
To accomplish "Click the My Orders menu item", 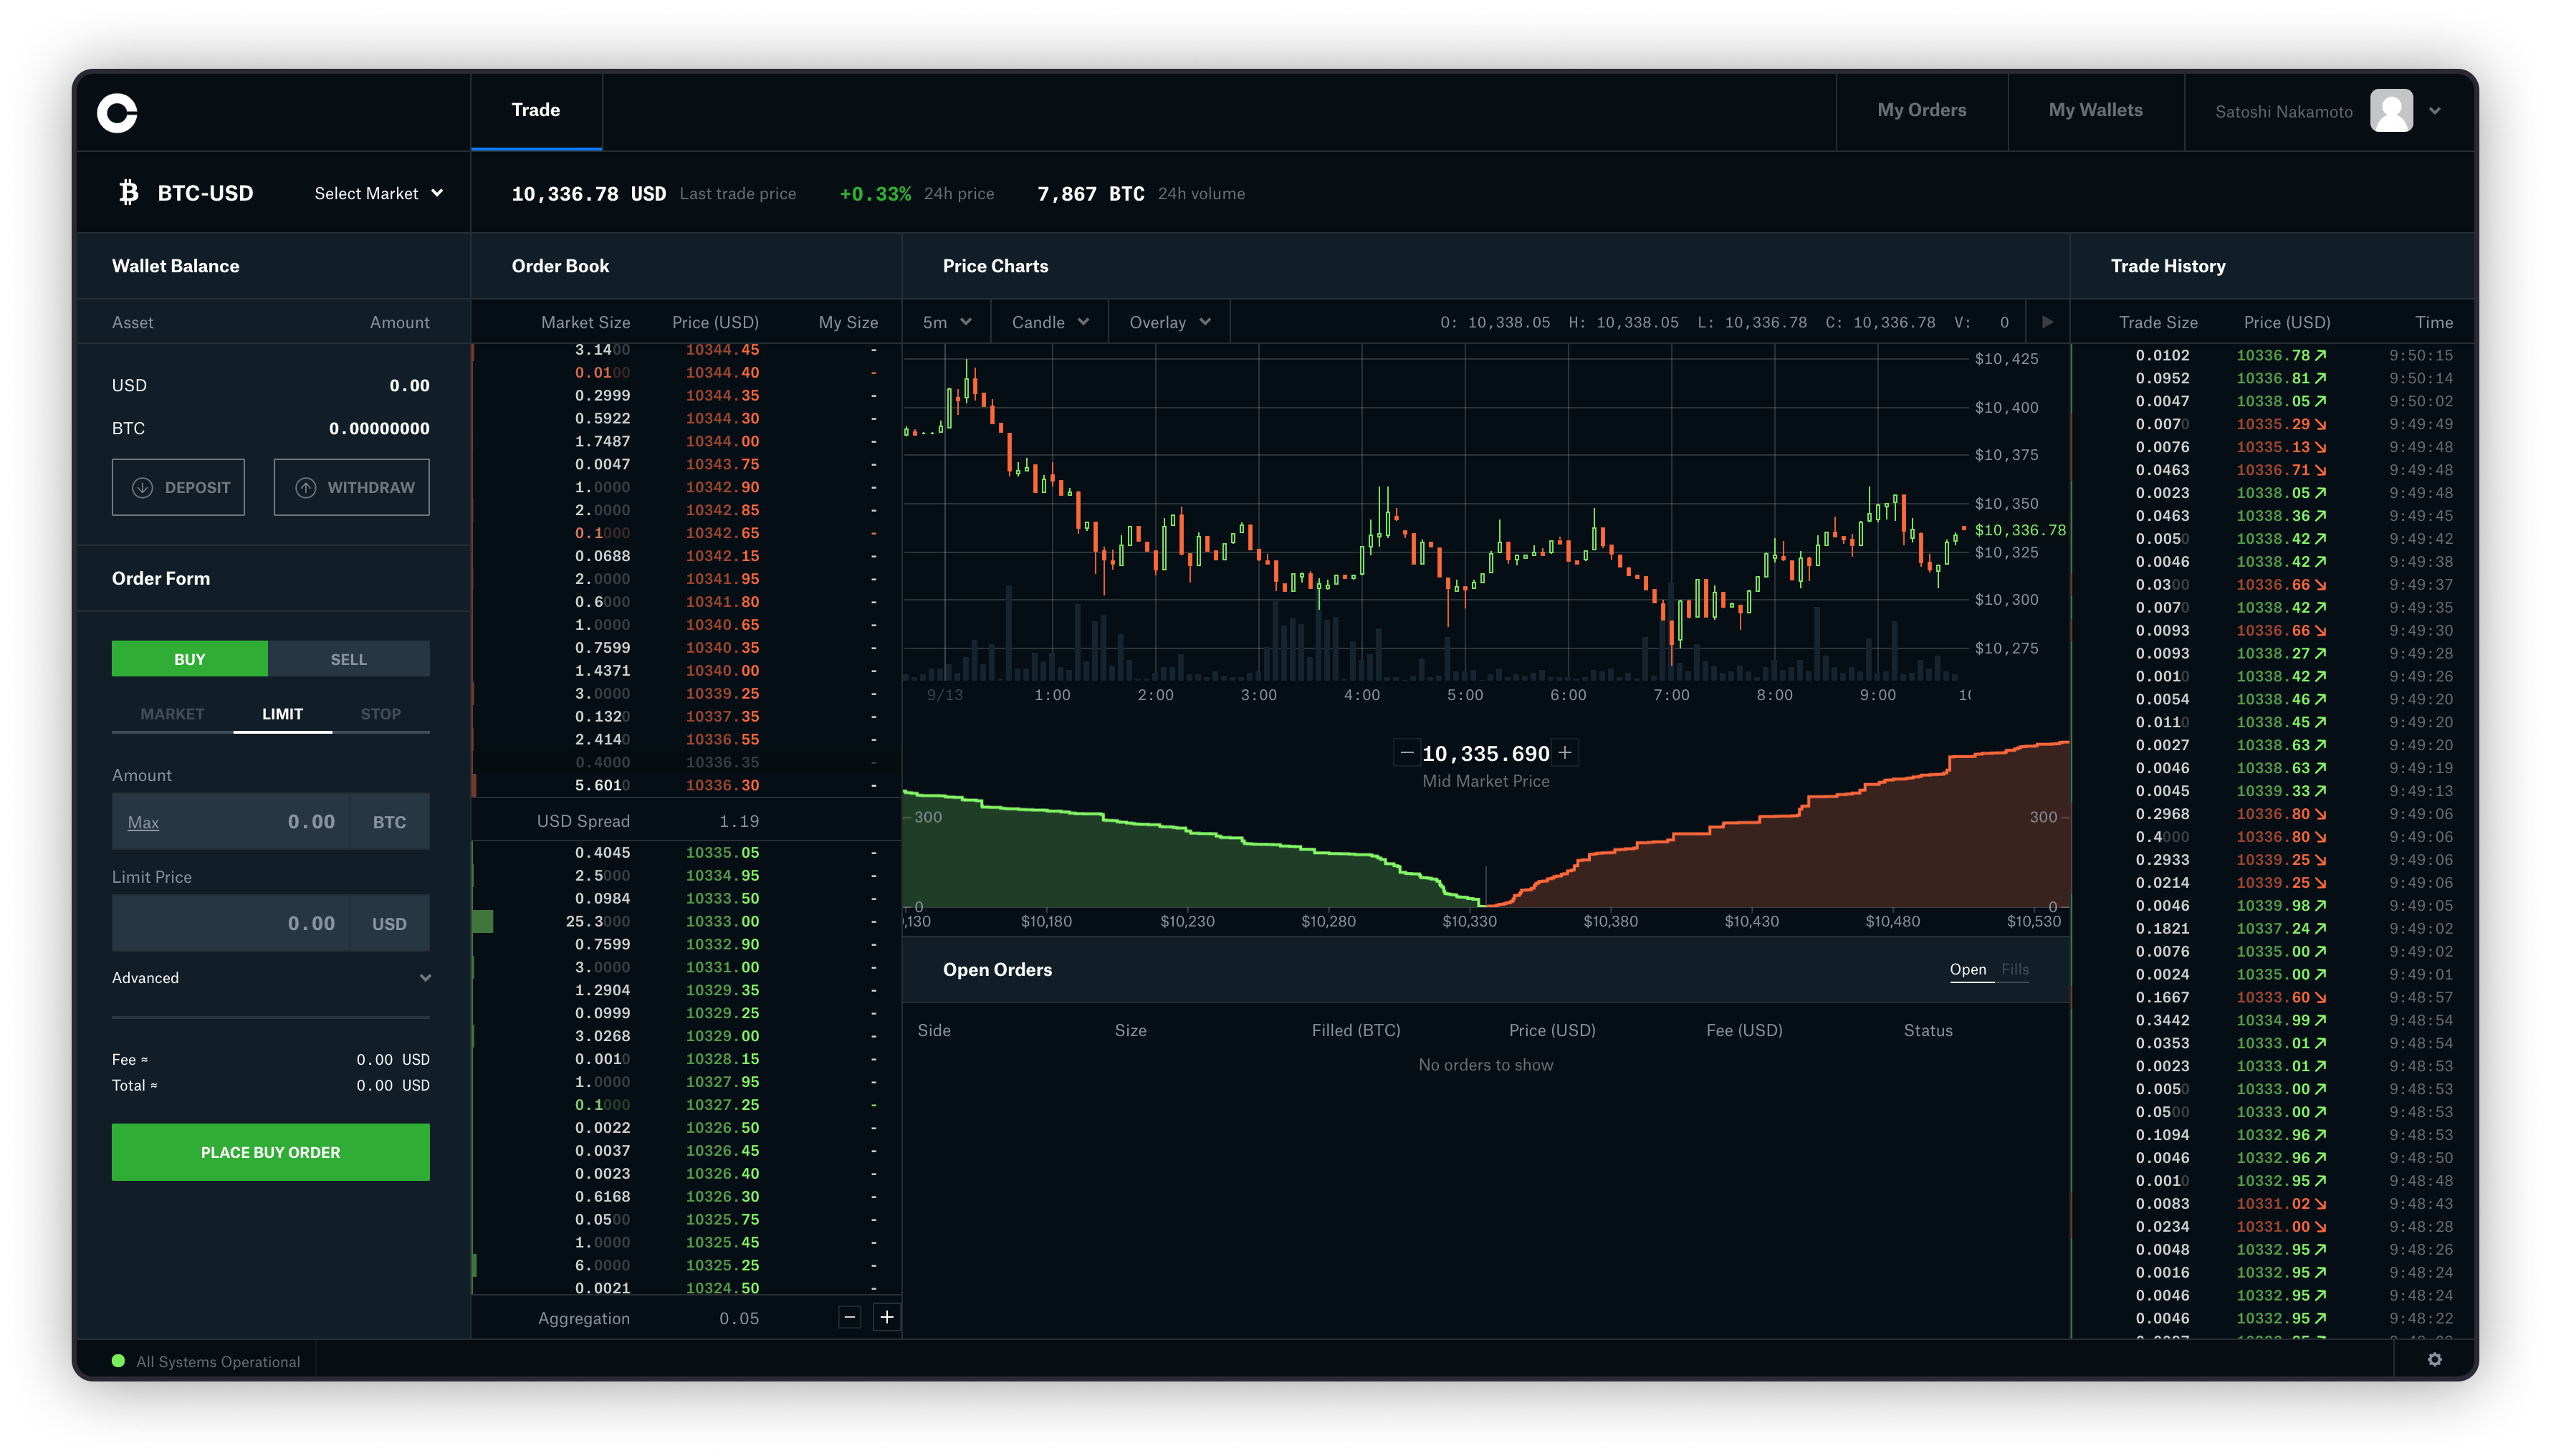I will (1922, 109).
